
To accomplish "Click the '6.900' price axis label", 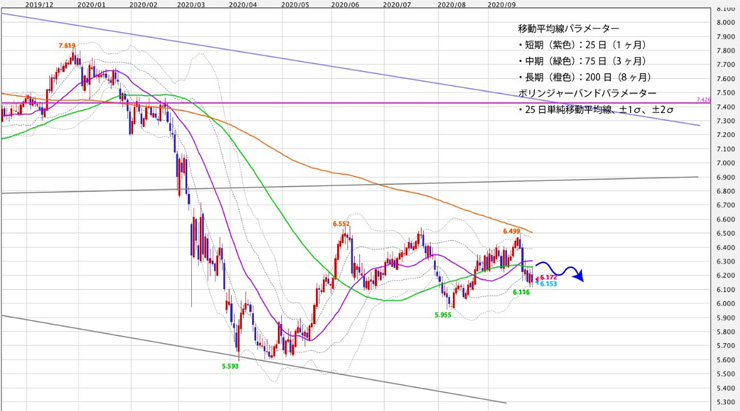I will (x=725, y=177).
